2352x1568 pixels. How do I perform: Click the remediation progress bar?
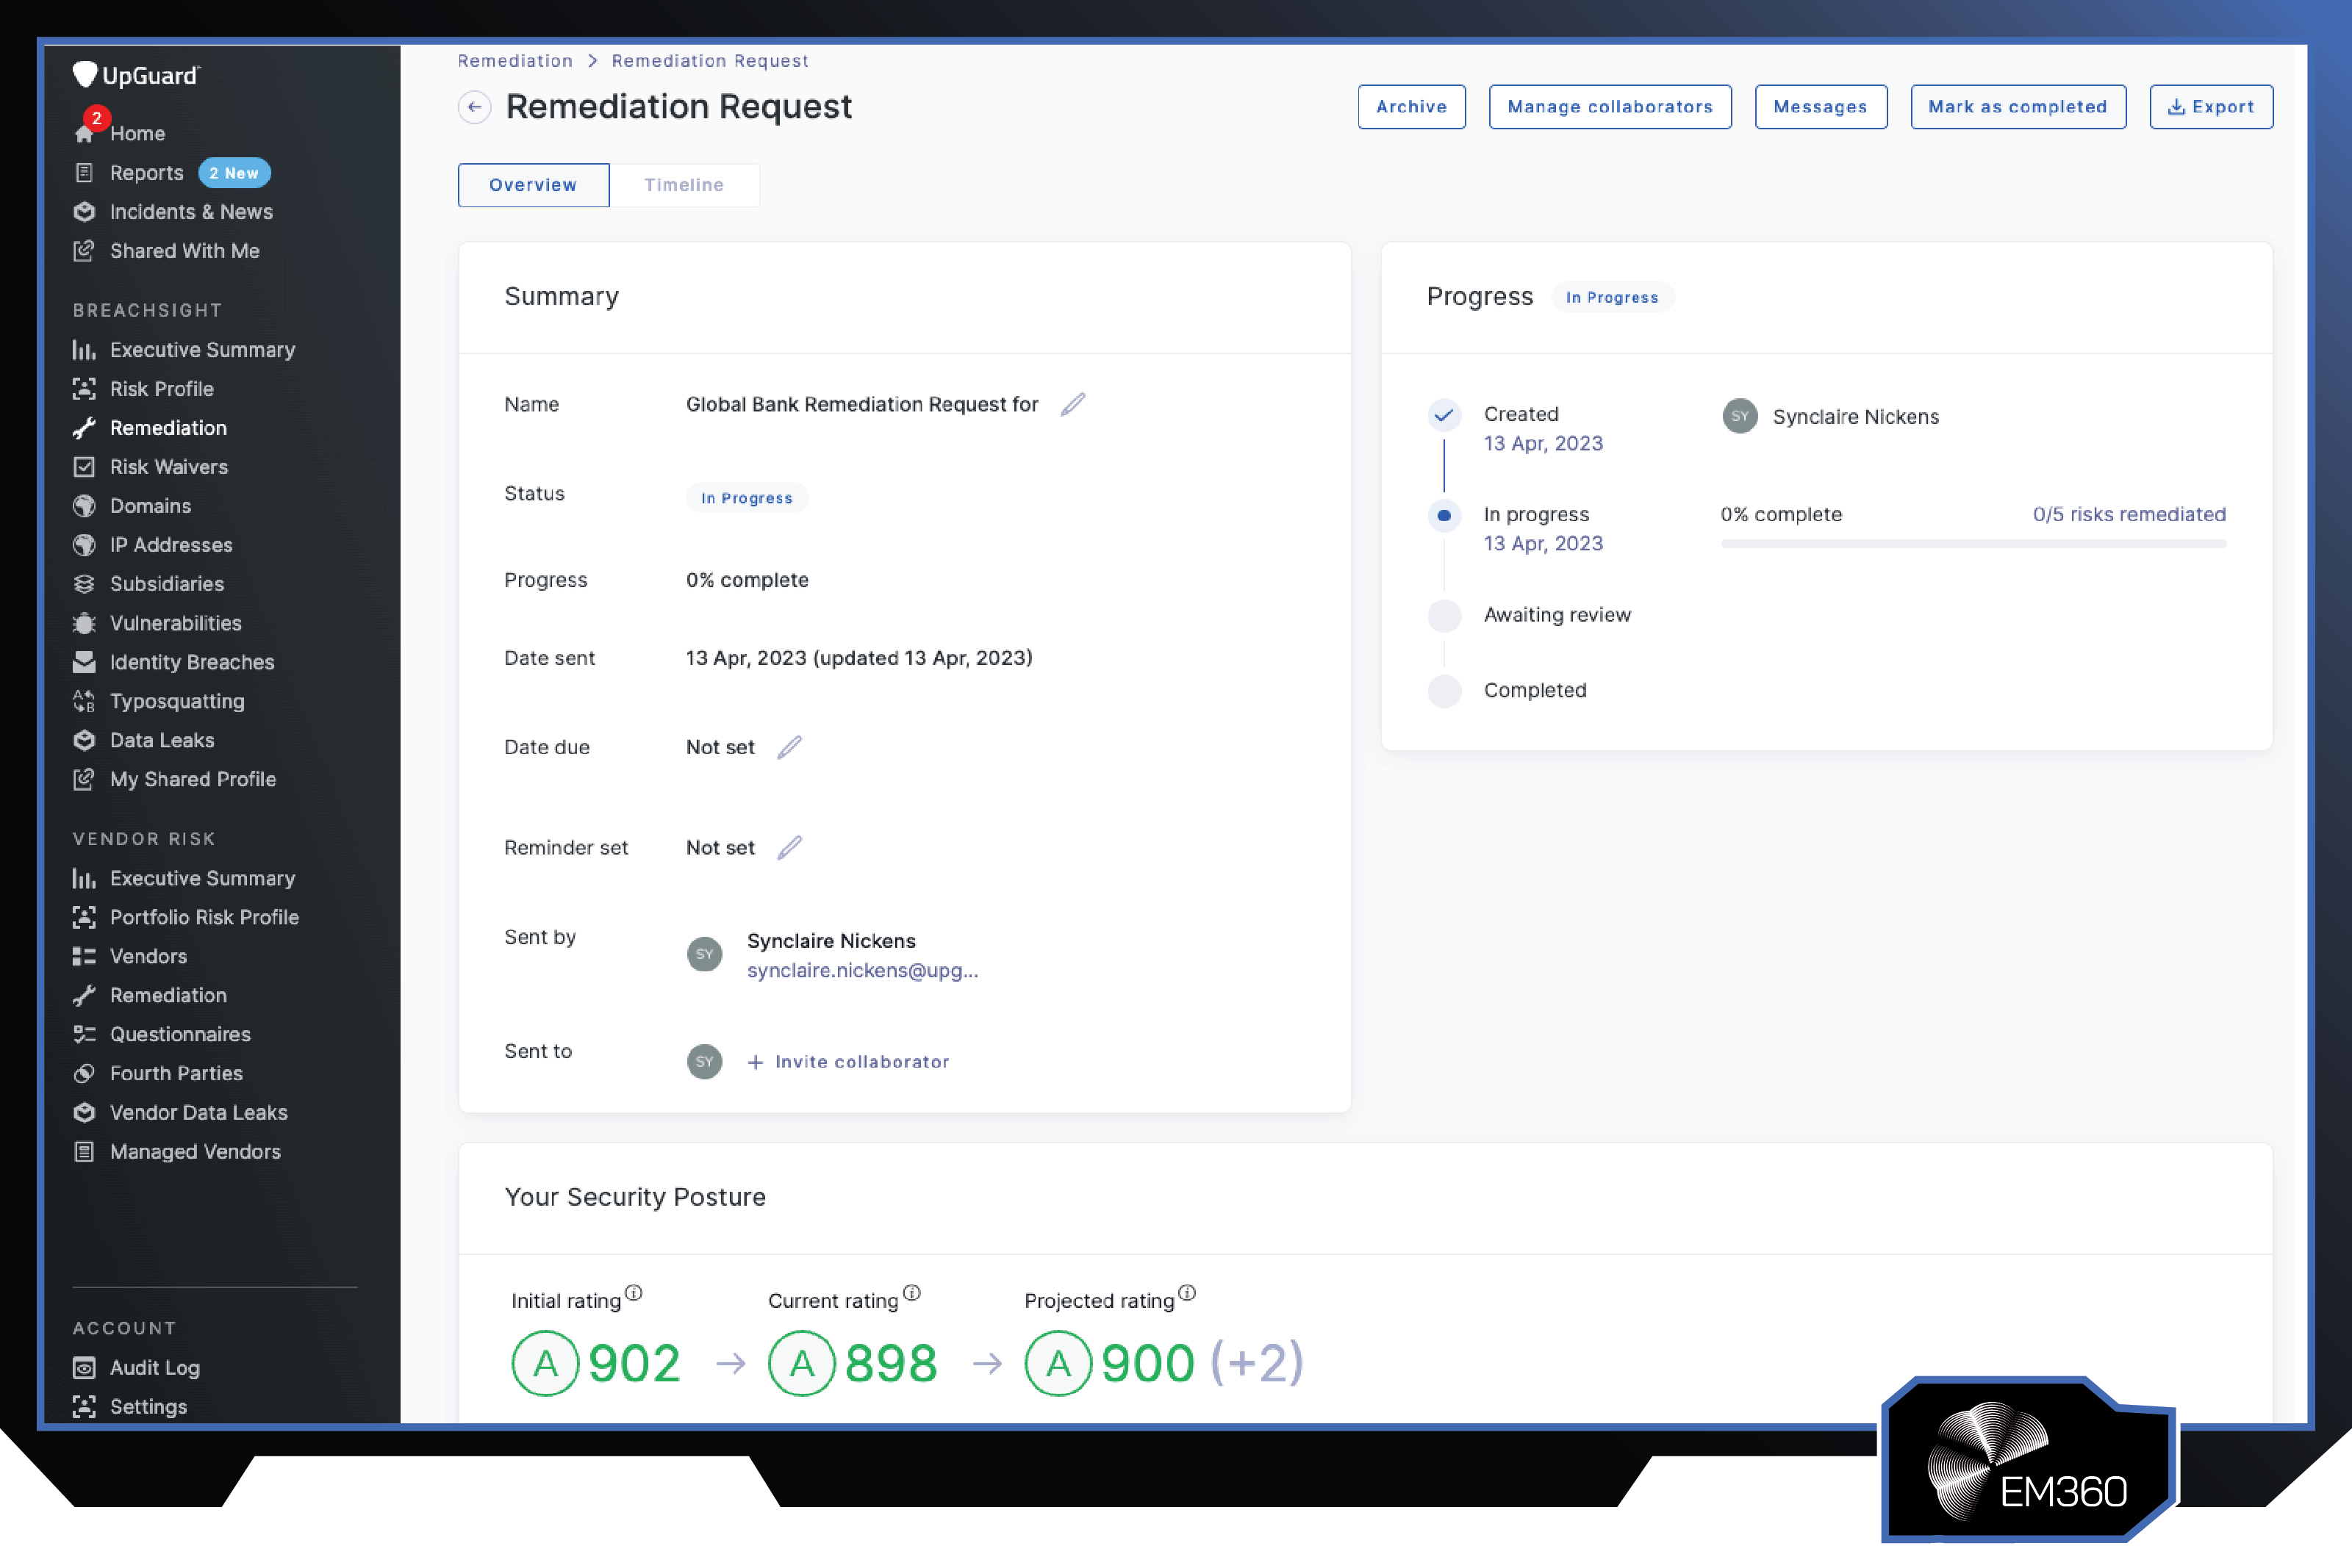point(1973,544)
